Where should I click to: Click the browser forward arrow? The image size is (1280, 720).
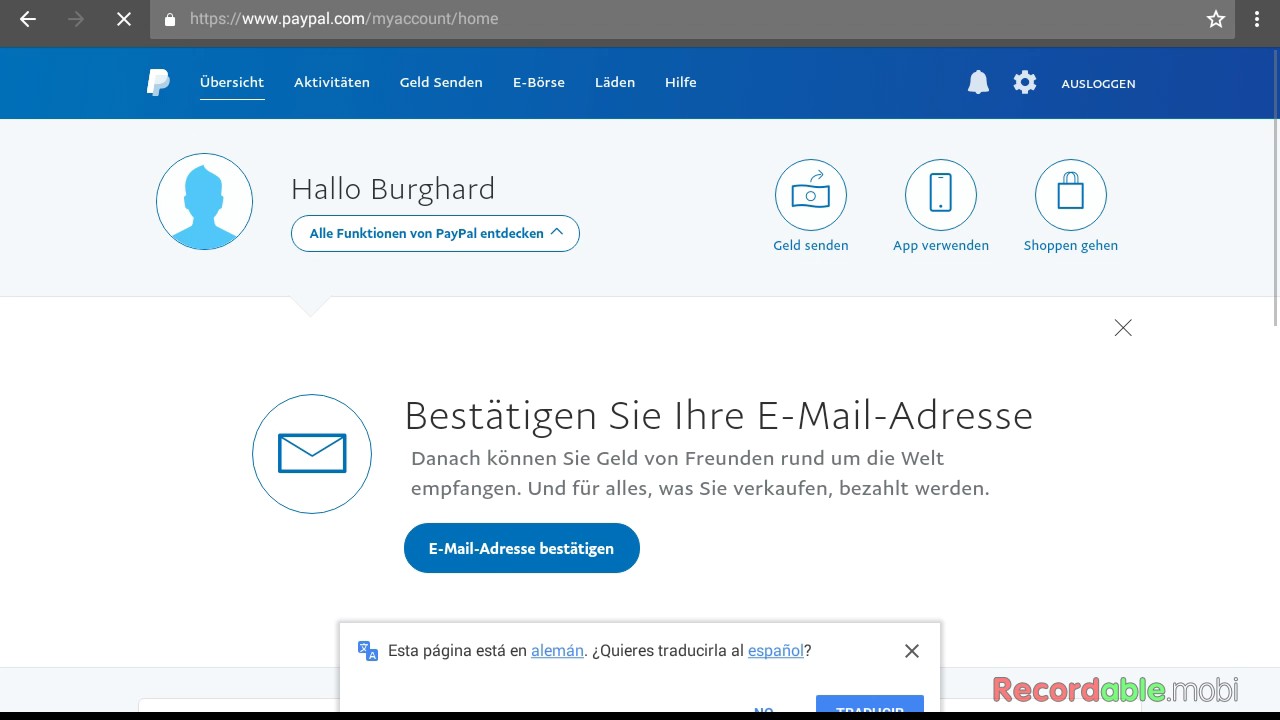pos(76,19)
